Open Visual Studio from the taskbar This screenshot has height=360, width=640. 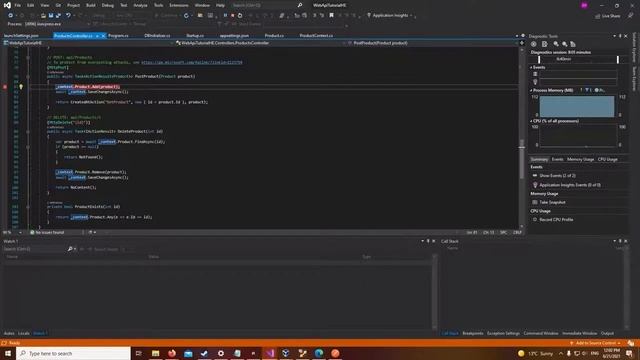[x=269, y=353]
